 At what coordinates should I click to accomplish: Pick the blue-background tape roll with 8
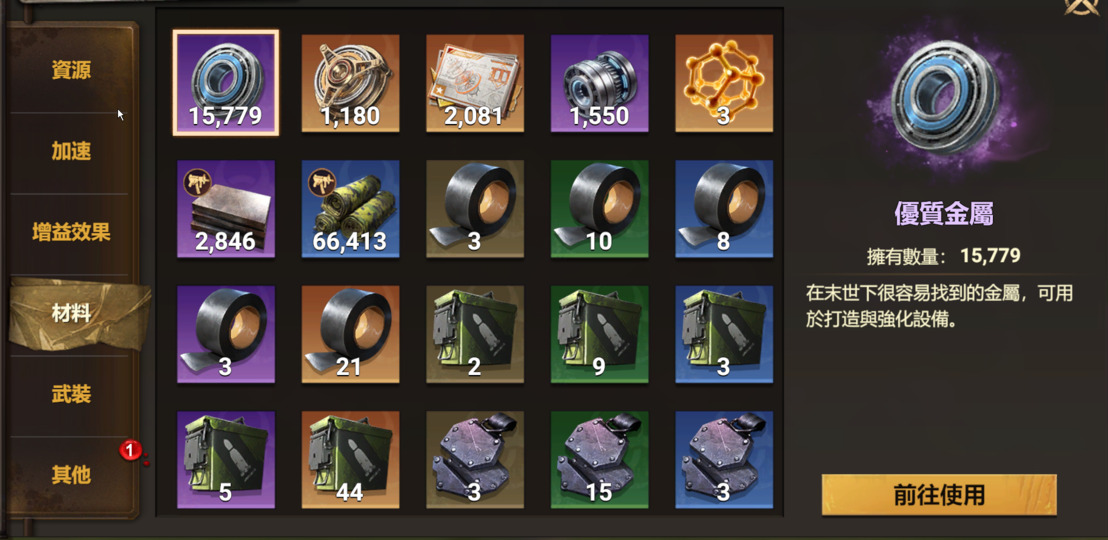724,209
